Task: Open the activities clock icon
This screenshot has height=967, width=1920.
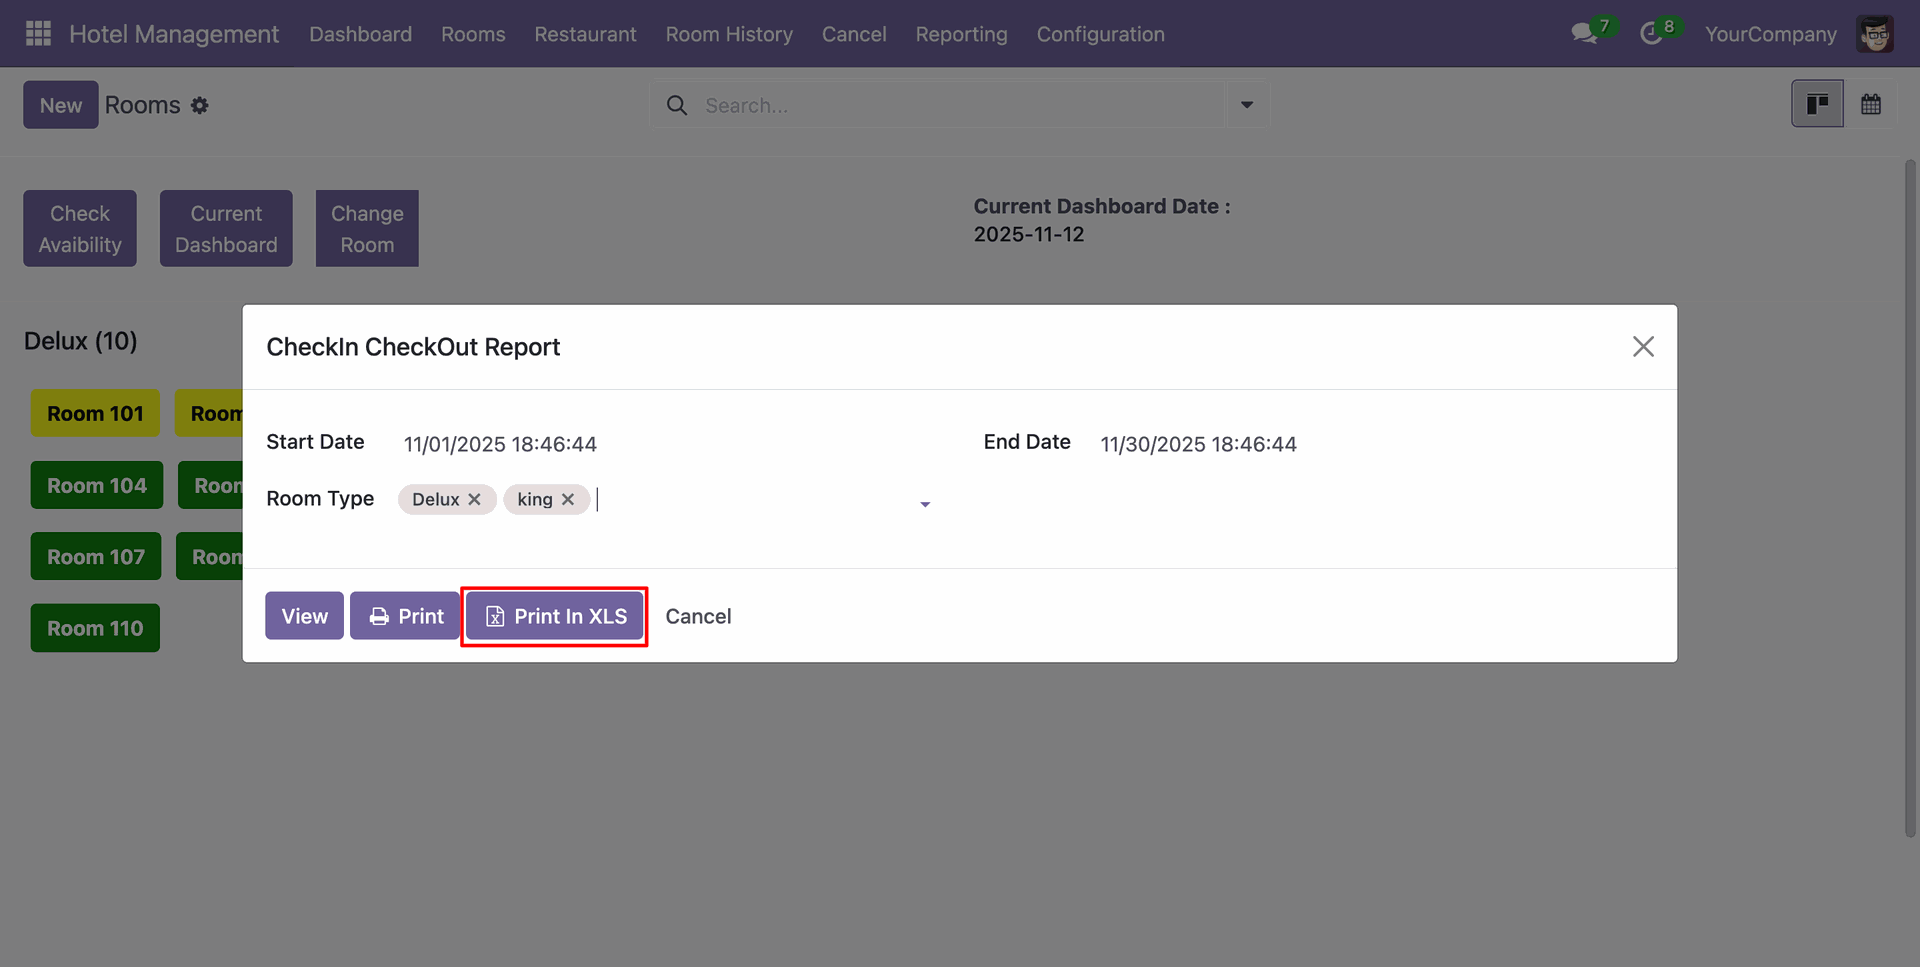Action: click(1651, 34)
